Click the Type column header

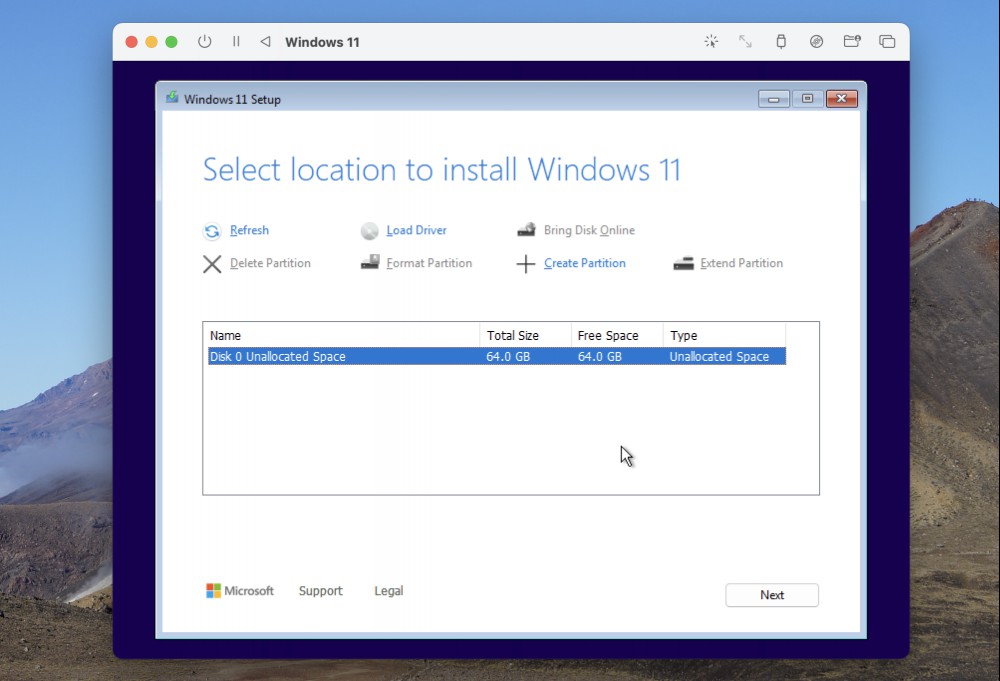point(724,335)
